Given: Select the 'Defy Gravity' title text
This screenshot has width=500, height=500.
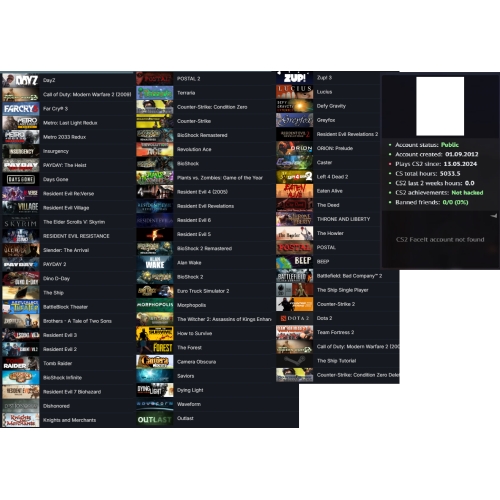Looking at the screenshot, I should tap(331, 106).
